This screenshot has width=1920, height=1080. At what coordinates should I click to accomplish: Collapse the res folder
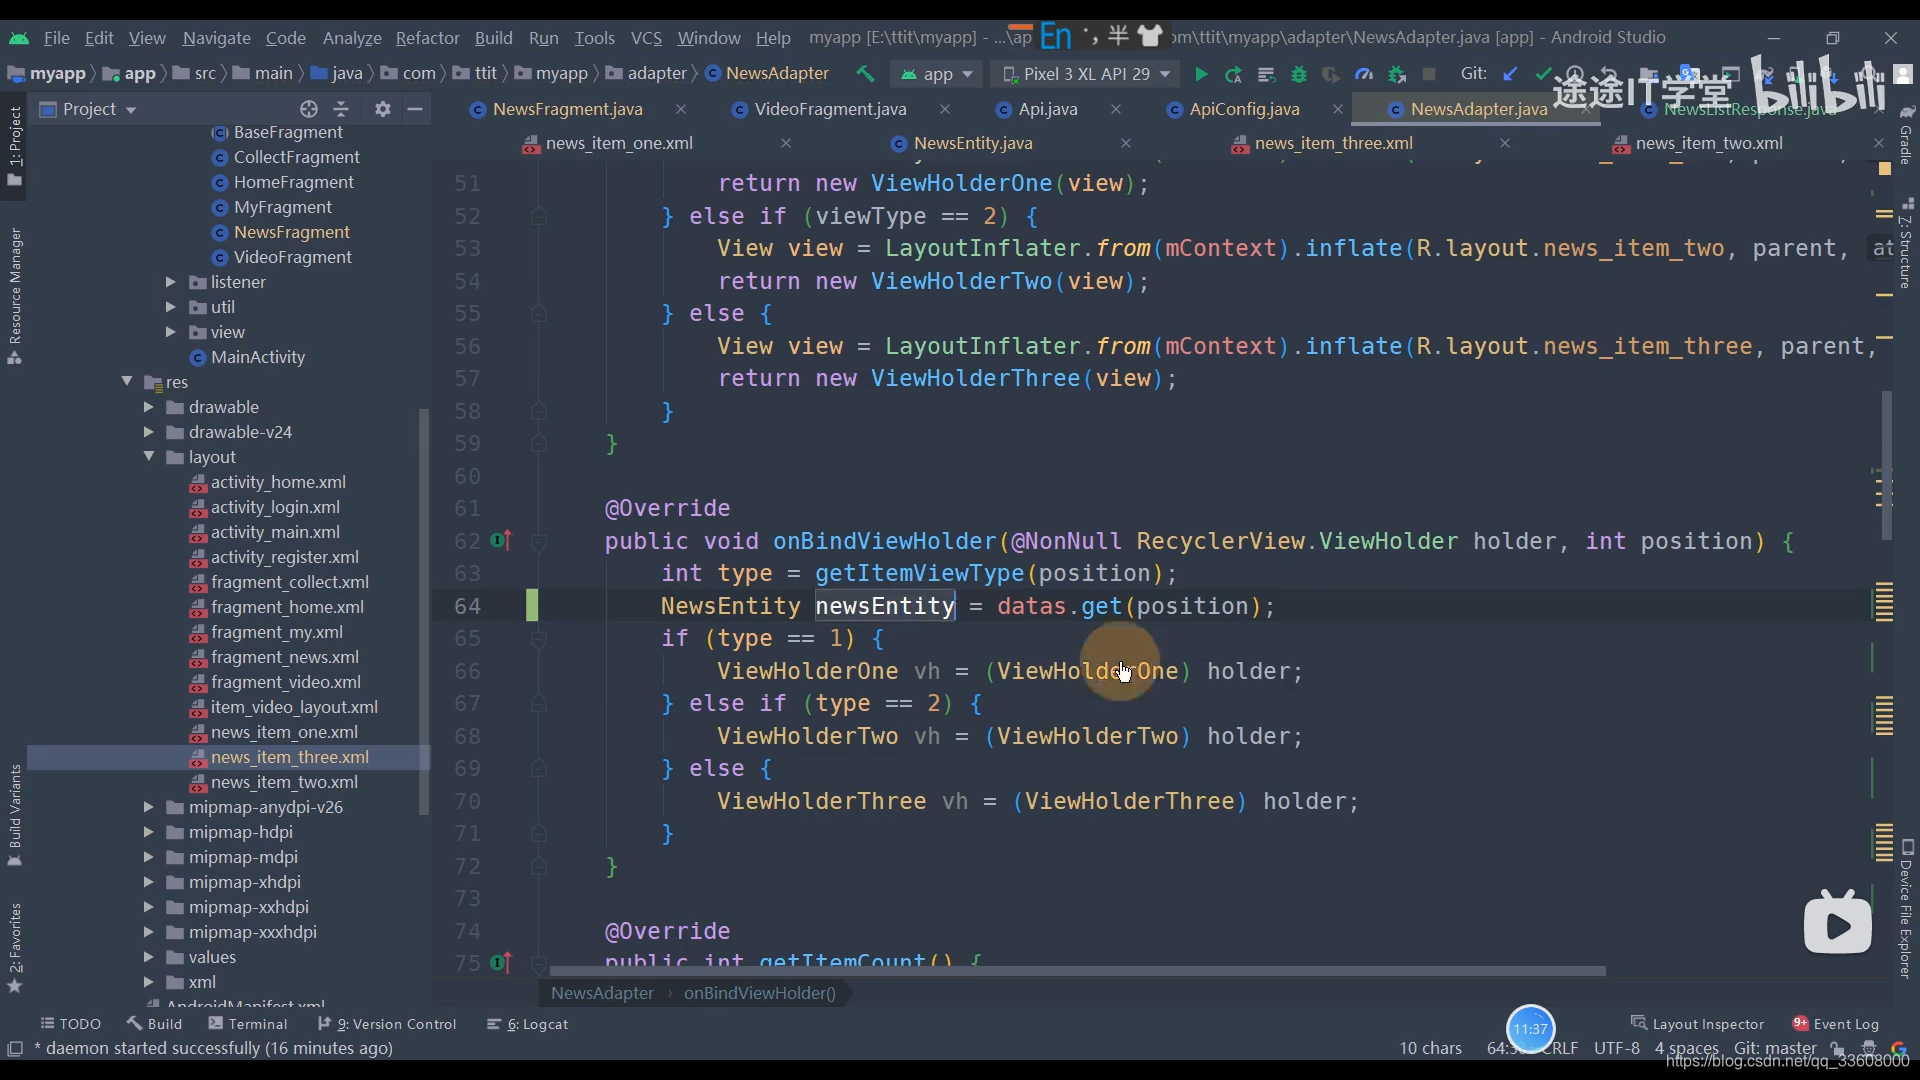[127, 382]
